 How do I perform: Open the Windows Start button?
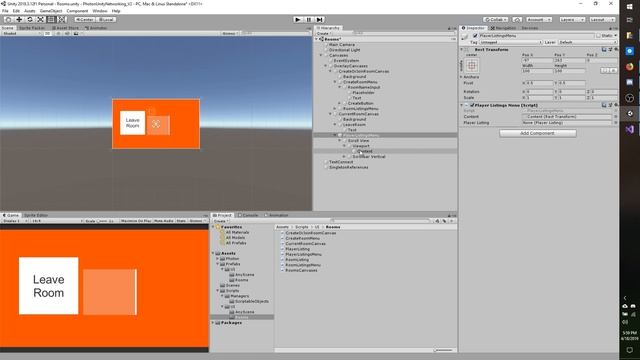pos(629,6)
